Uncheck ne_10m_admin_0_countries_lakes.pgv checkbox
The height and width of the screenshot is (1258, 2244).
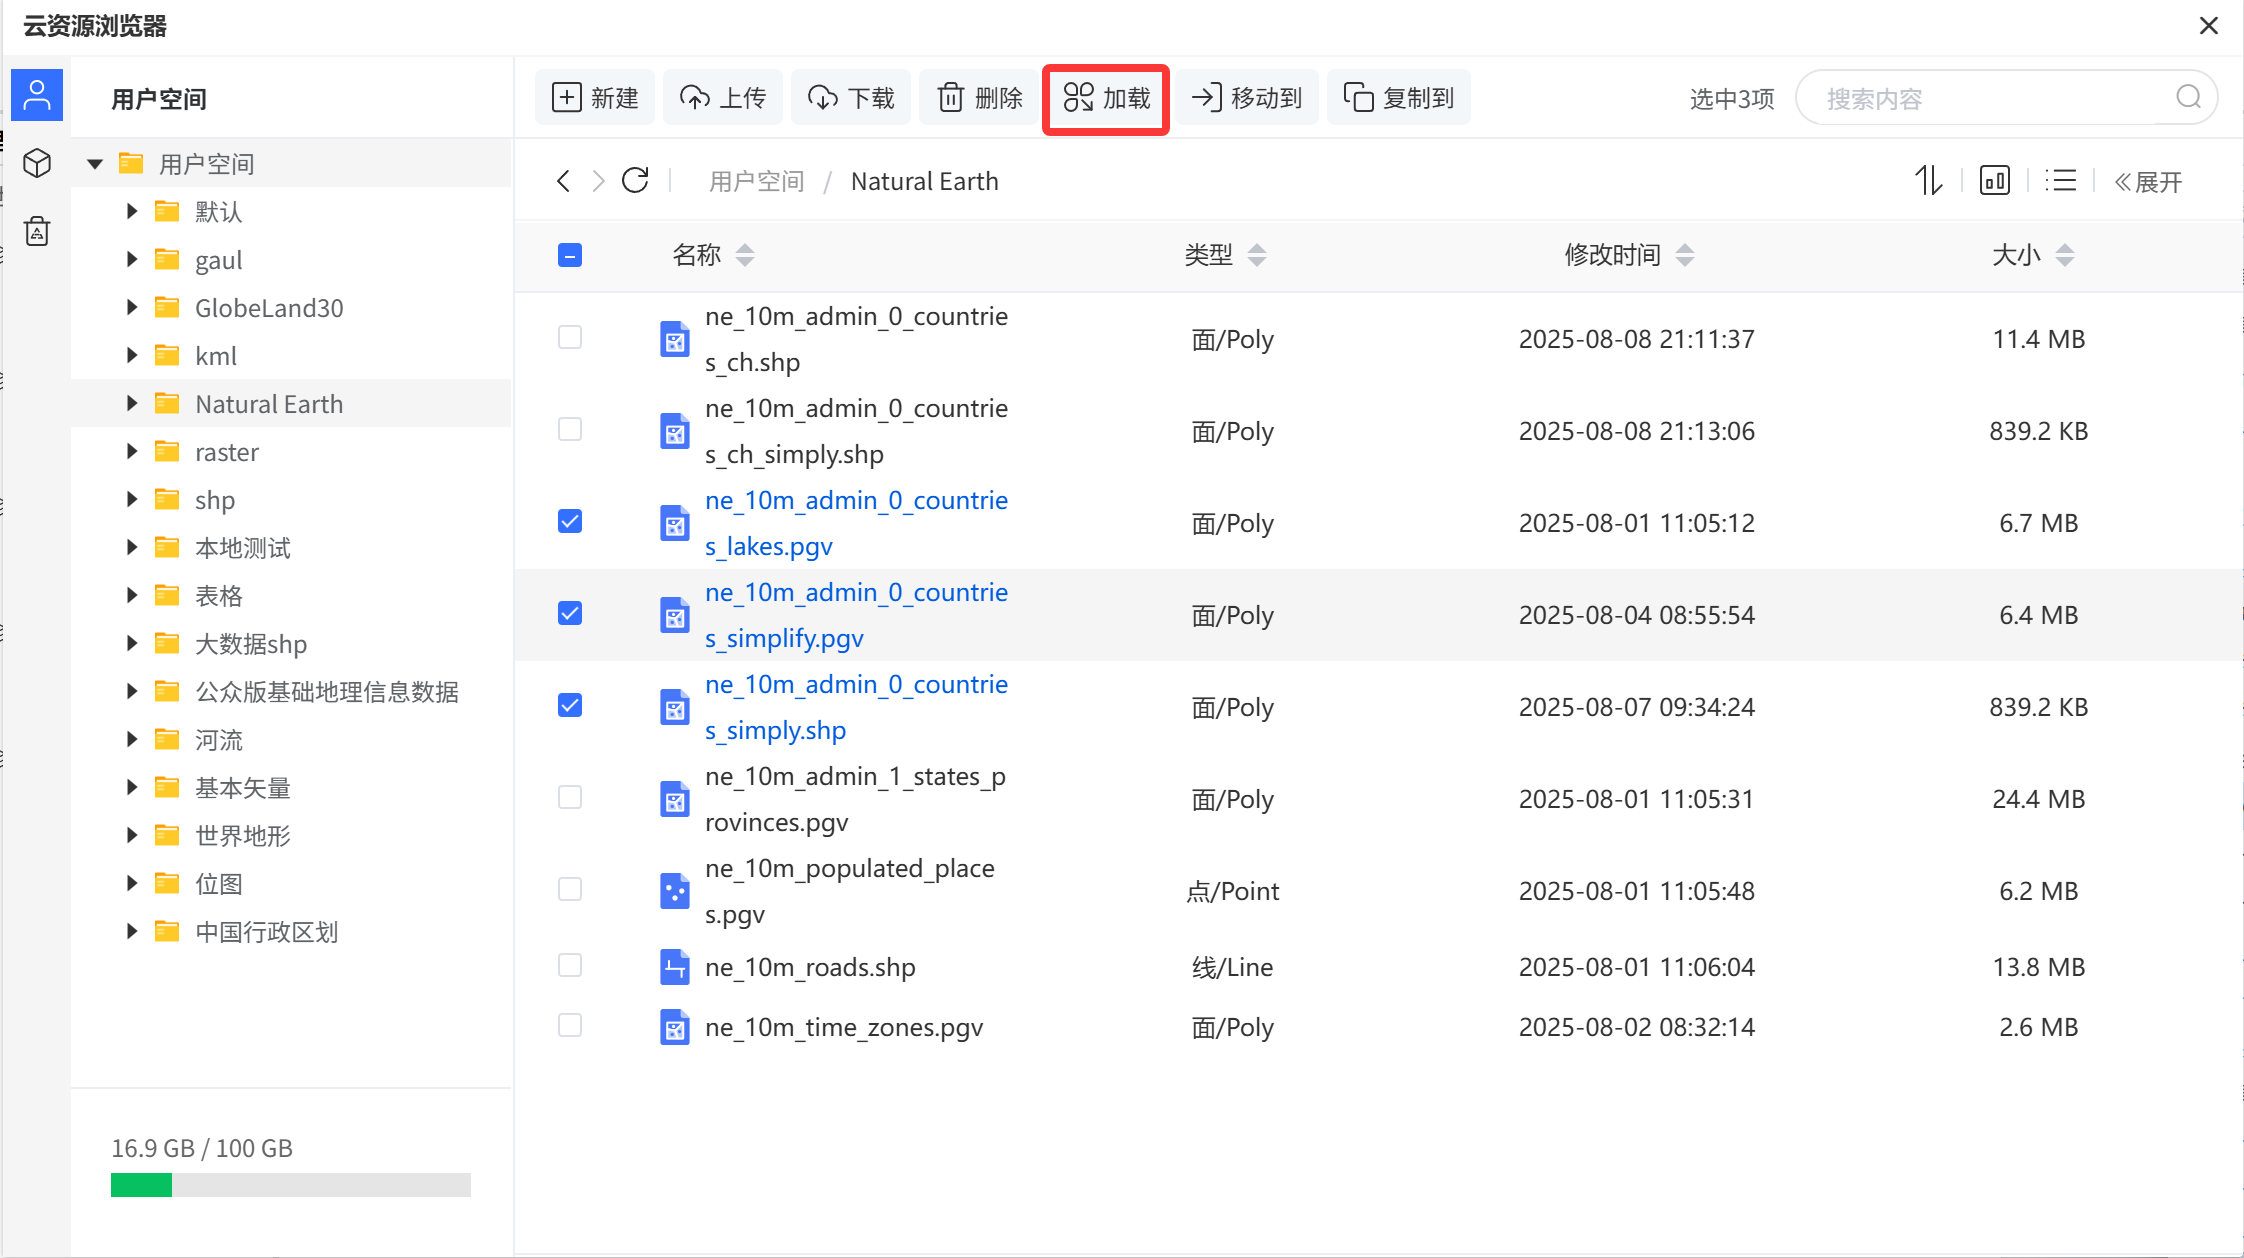pos(570,522)
